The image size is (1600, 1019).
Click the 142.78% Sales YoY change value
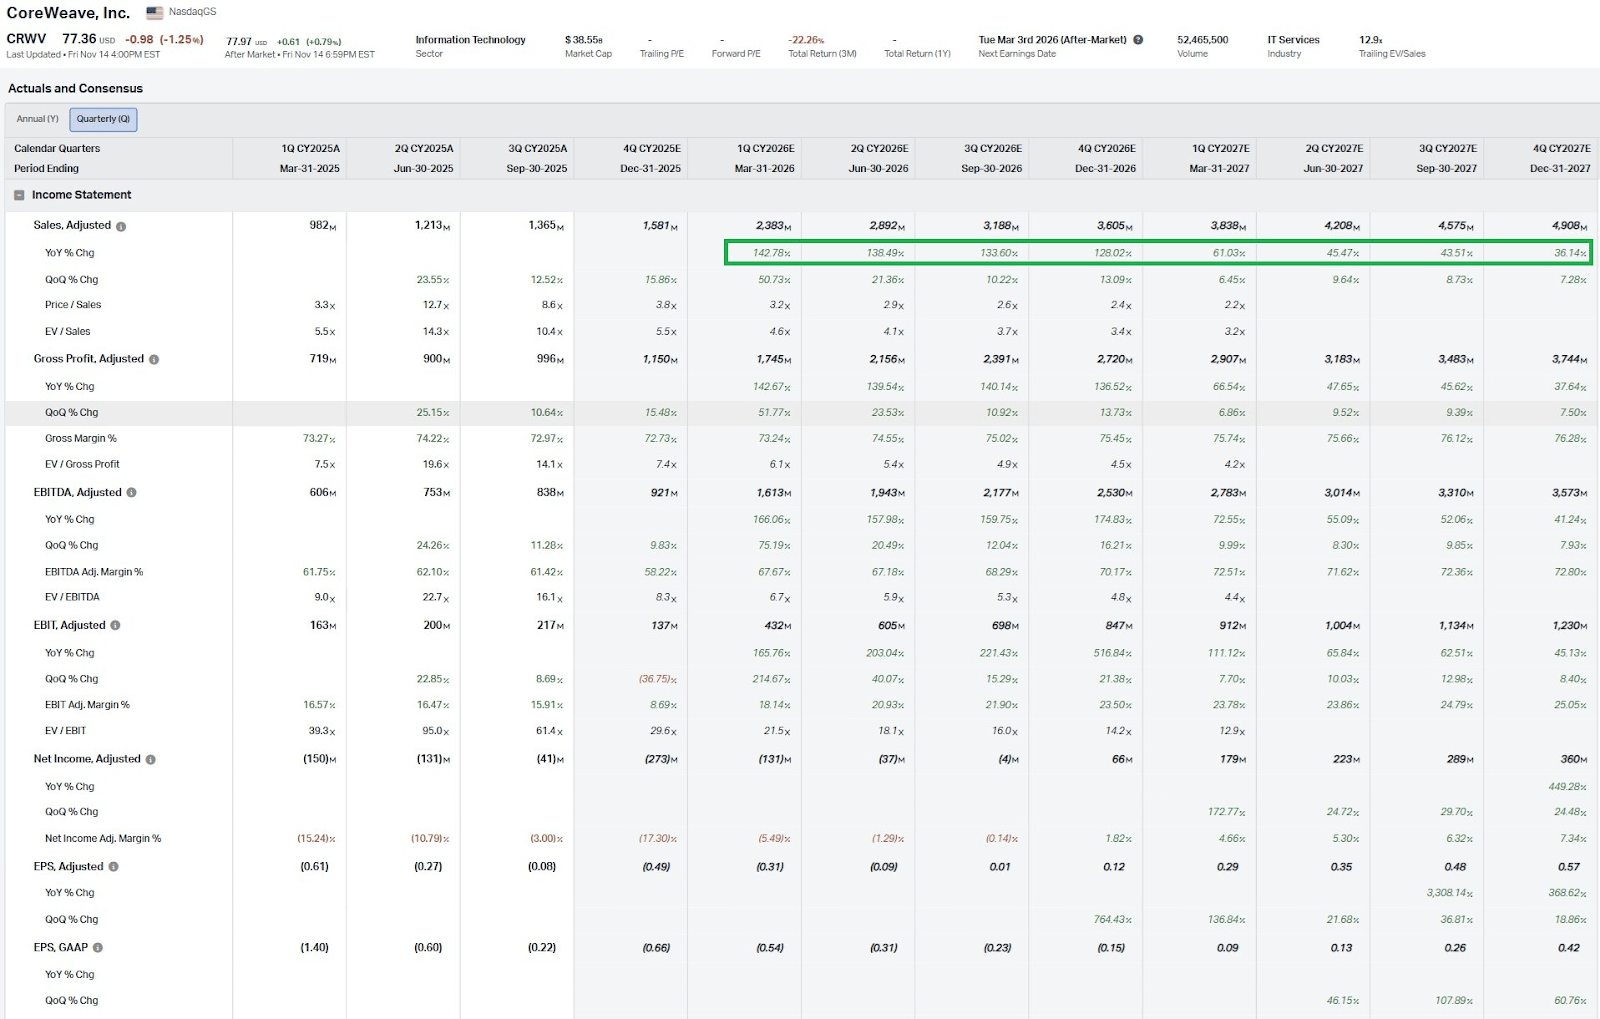pyautogui.click(x=771, y=253)
